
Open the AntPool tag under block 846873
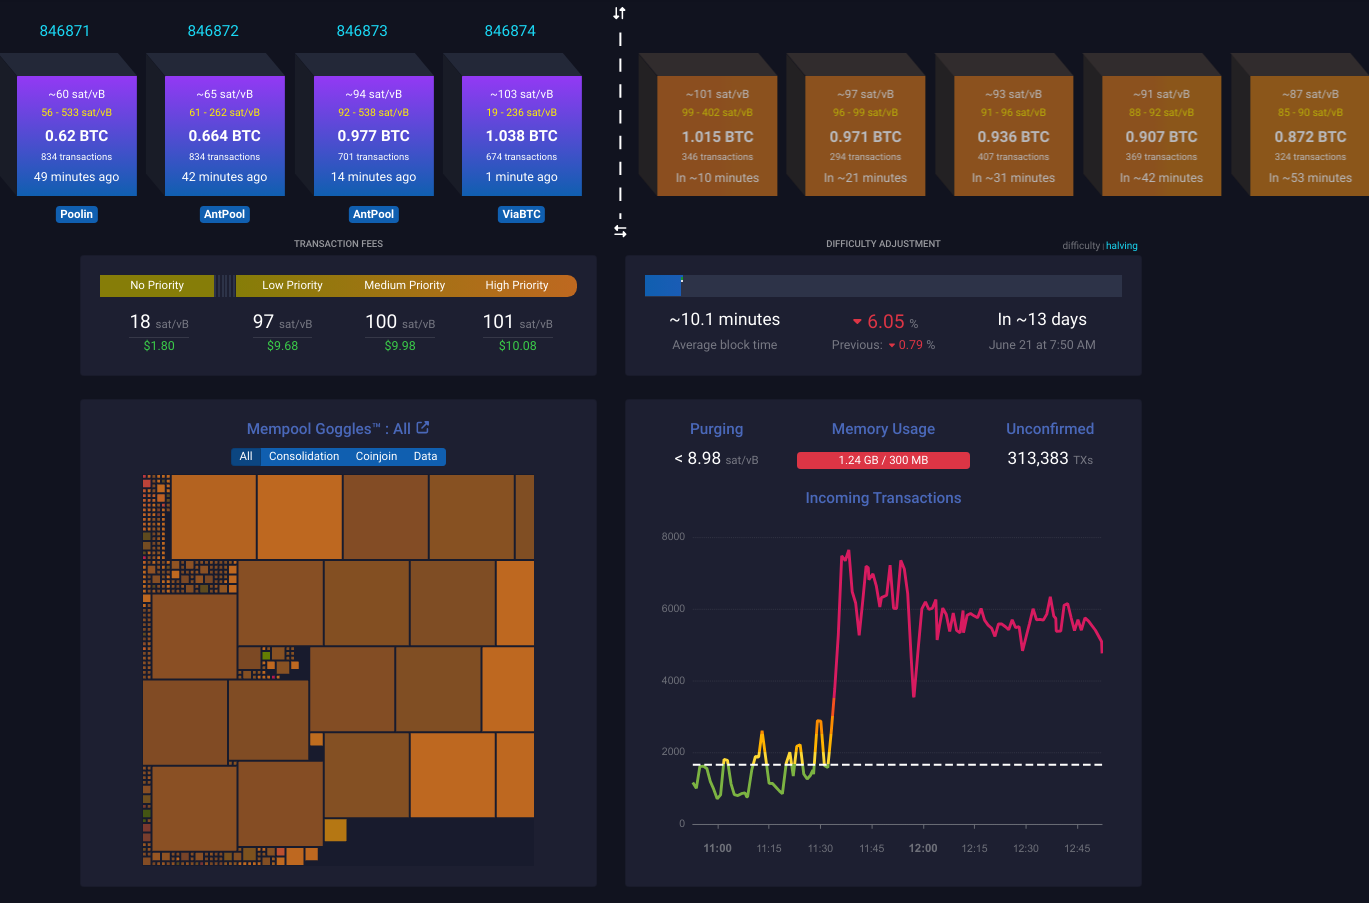pos(374,214)
